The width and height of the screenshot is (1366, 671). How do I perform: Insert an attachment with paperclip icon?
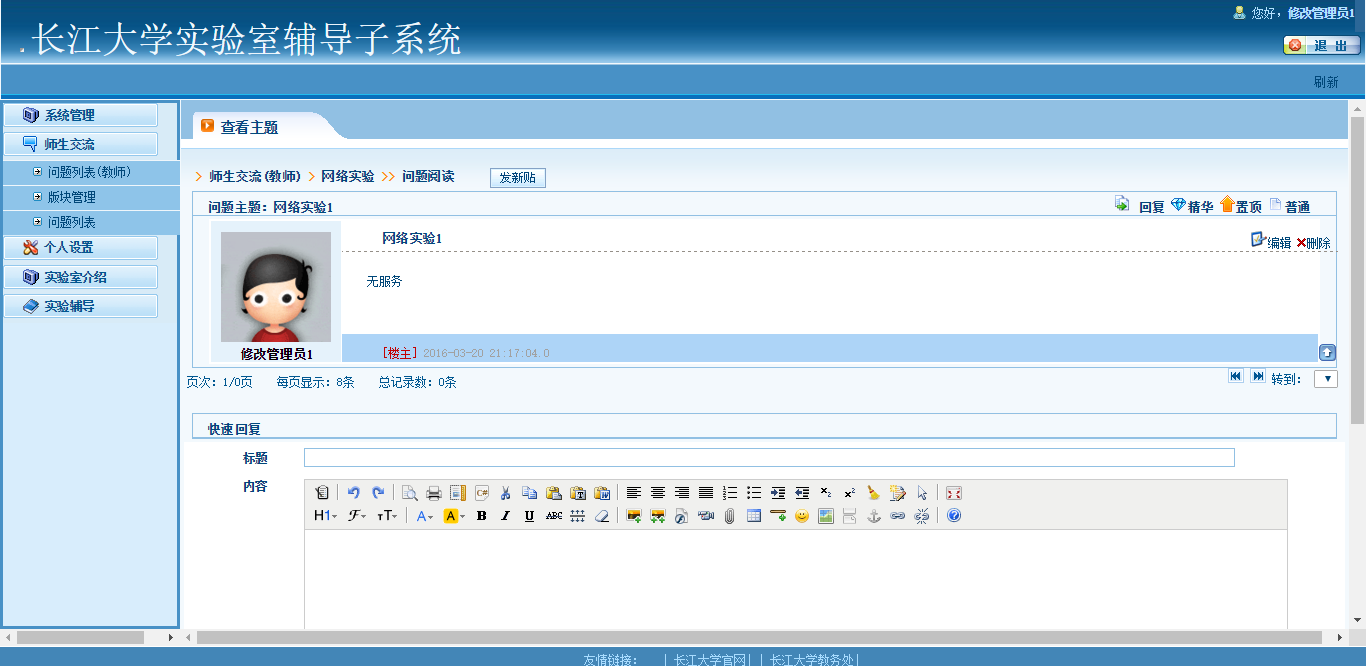[x=730, y=516]
